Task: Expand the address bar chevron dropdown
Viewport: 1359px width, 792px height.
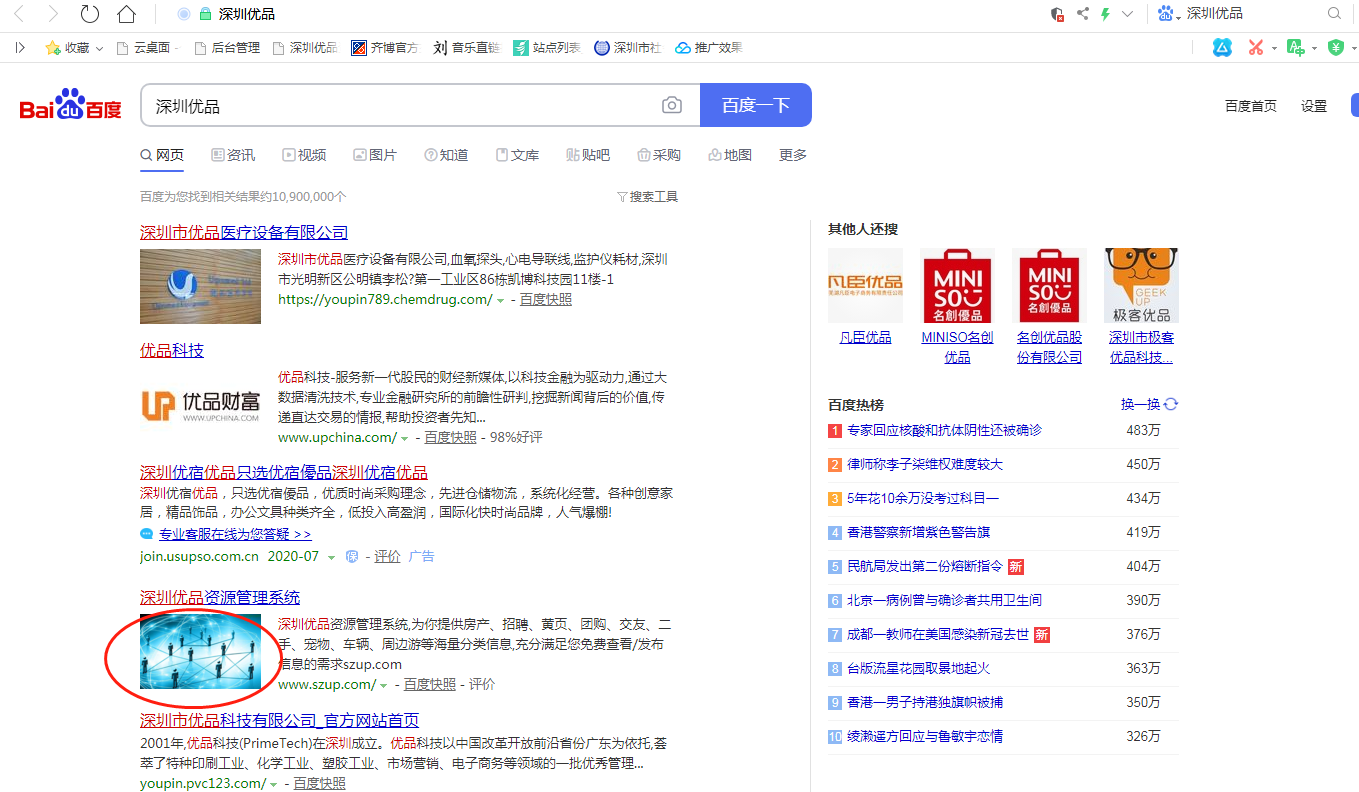Action: pos(1128,14)
